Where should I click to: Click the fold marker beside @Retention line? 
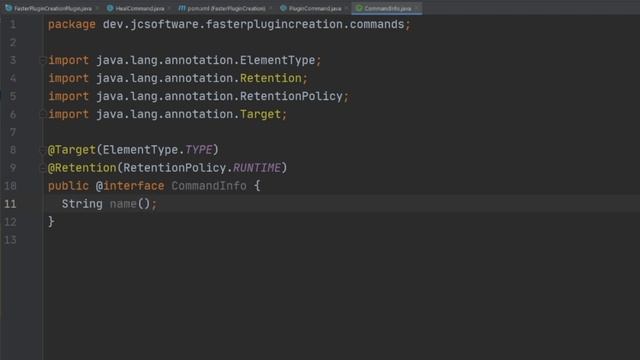pyautogui.click(x=42, y=168)
